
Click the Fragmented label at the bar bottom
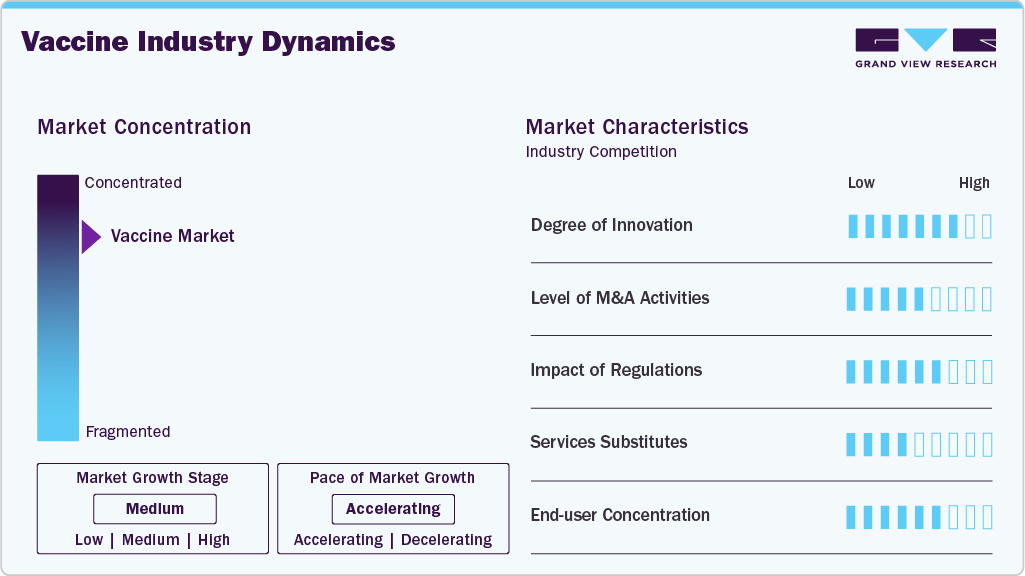[x=128, y=432]
